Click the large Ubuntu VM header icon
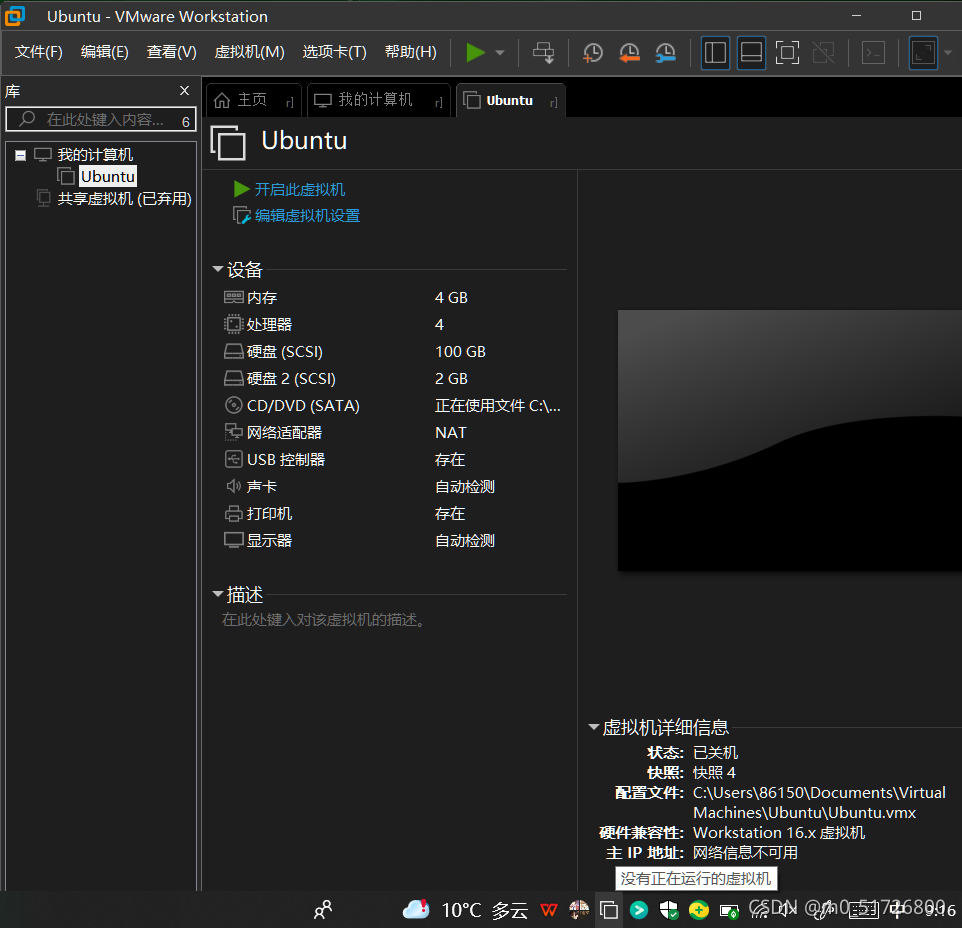Image resolution: width=962 pixels, height=928 pixels. click(228, 142)
